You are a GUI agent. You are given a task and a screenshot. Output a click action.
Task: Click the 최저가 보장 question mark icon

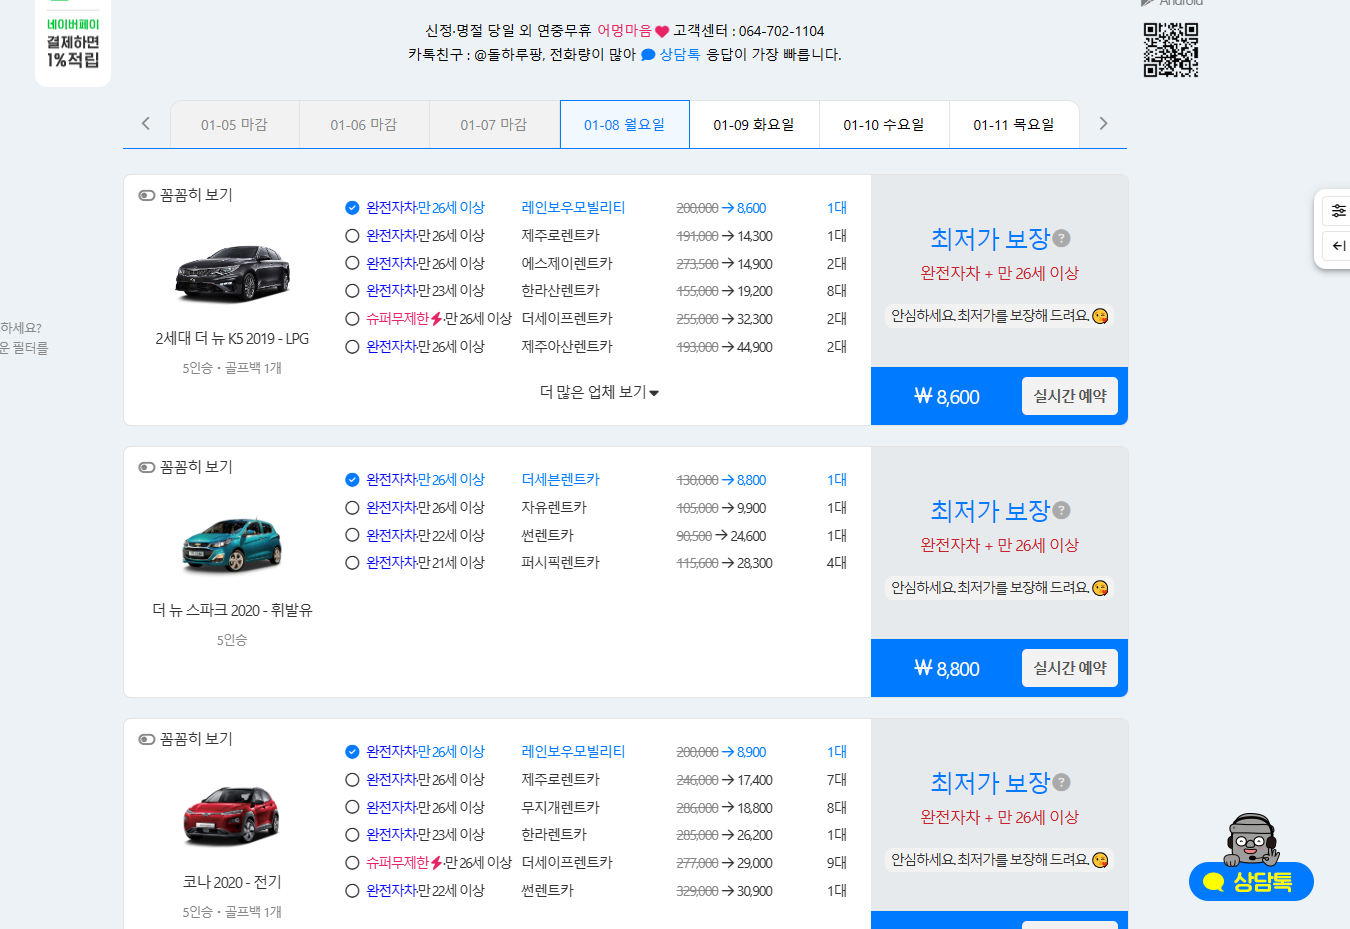coord(1060,238)
